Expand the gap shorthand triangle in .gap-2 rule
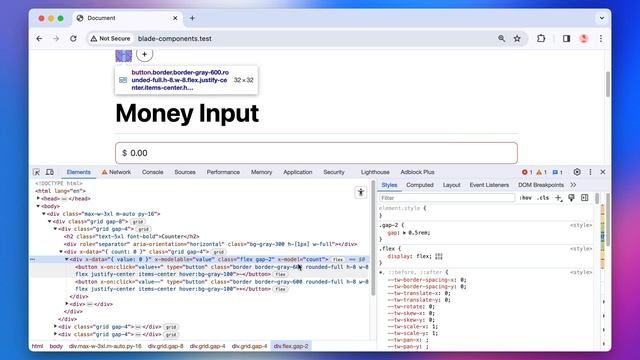This screenshot has width=640, height=360. 404,233
